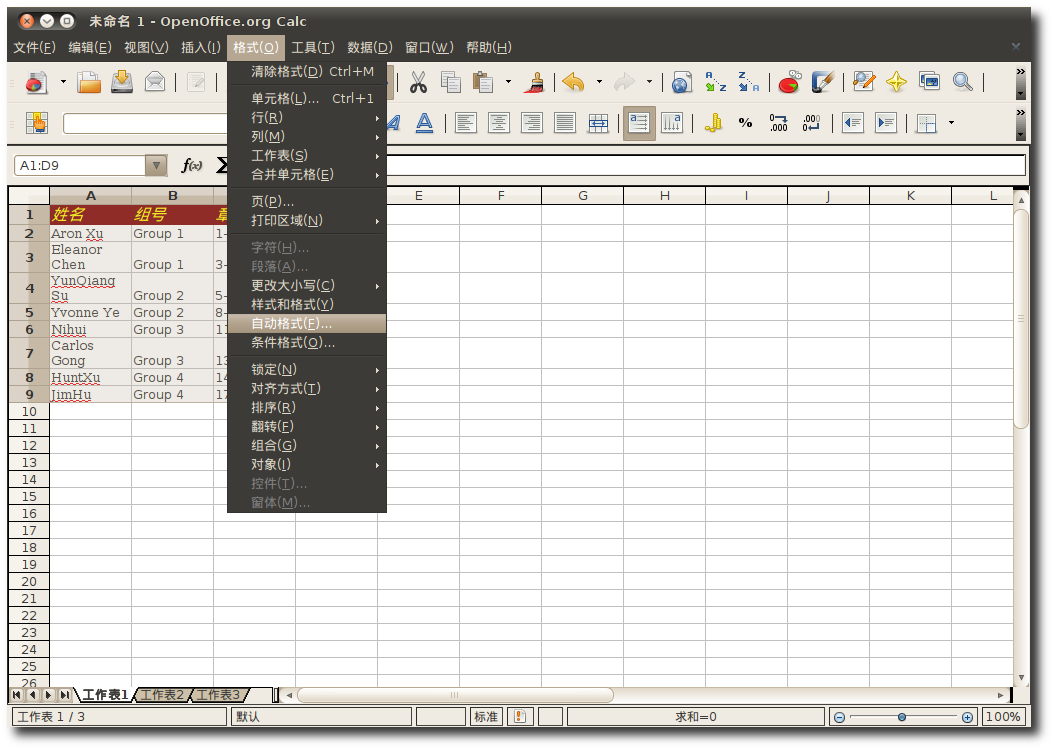The width and height of the screenshot is (1054, 750).
Task: Click the Zoom magnifier icon
Action: pos(963,83)
